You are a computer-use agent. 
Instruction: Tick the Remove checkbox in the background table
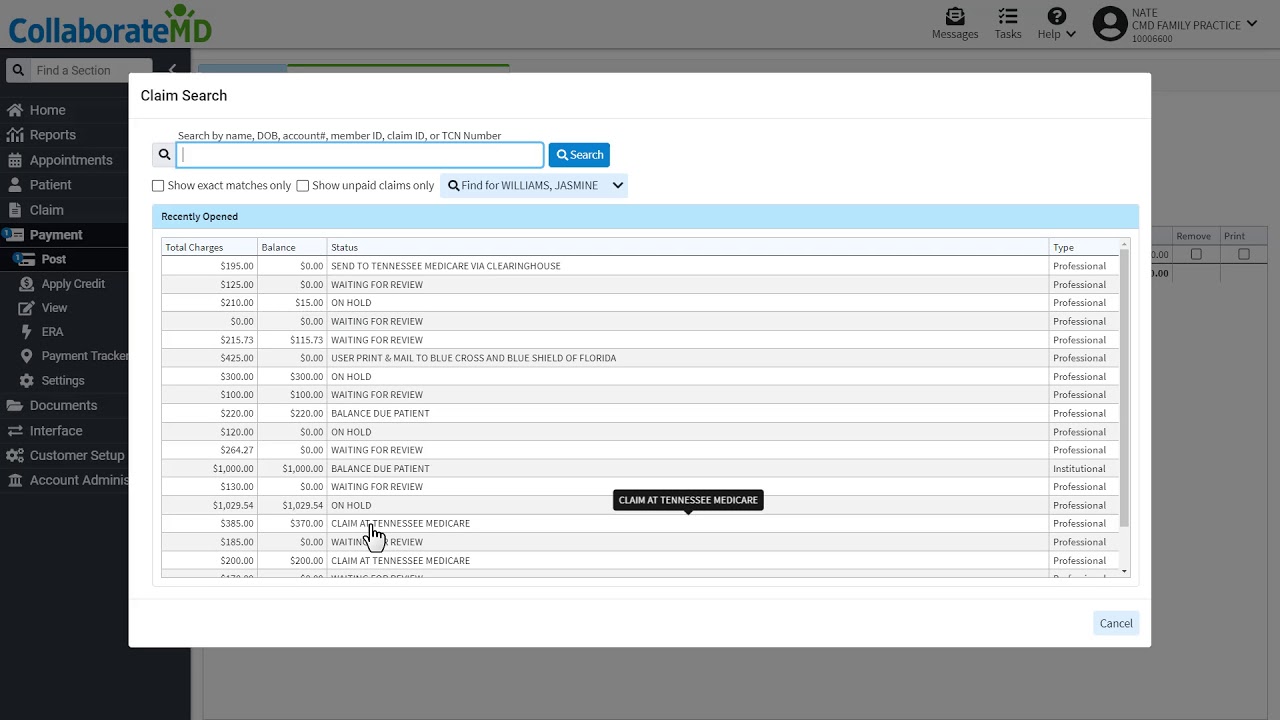coord(1196,254)
